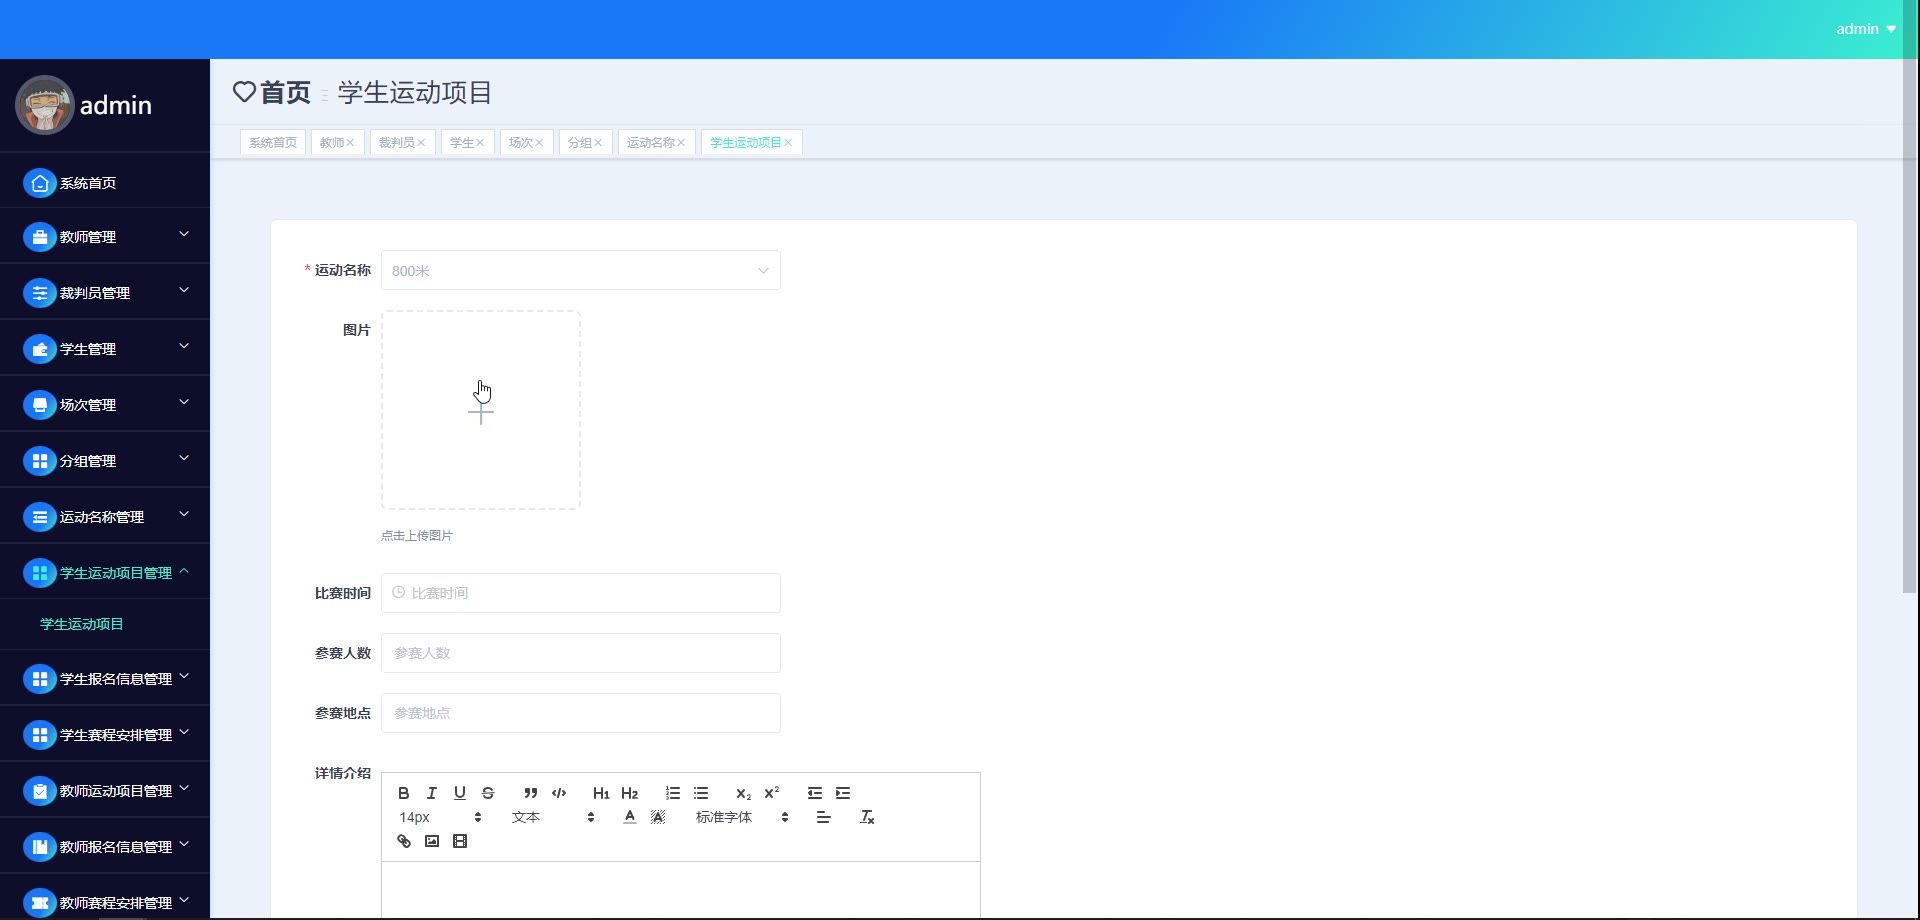1920x920 pixels.
Task: Toggle underline formatting in editor
Action: click(x=459, y=793)
